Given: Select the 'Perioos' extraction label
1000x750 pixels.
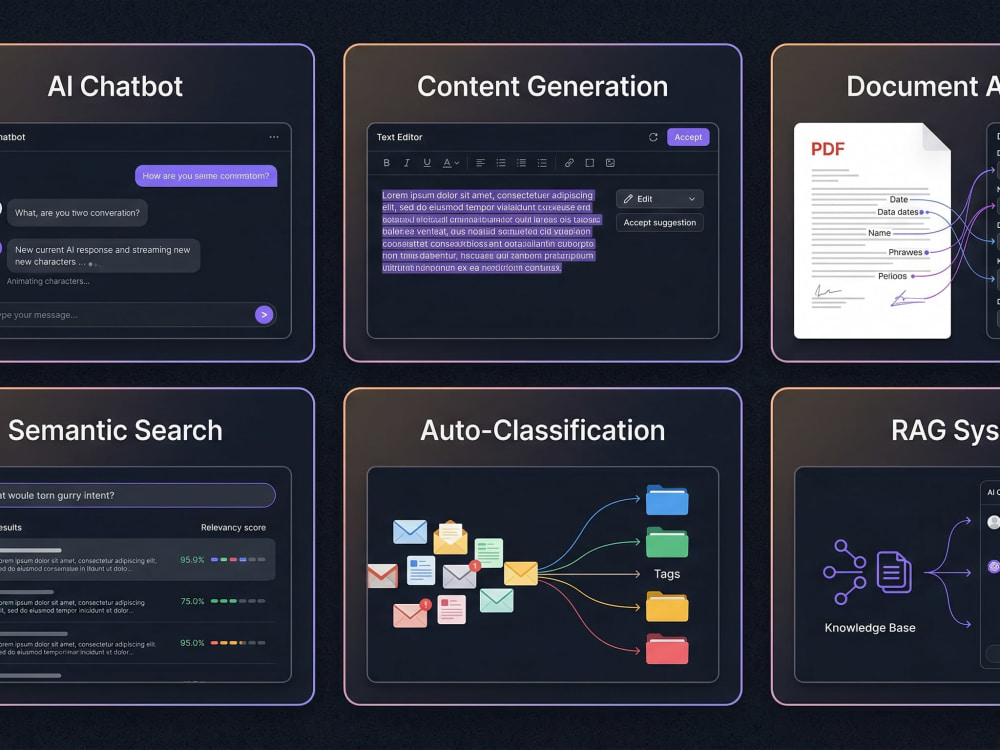Looking at the screenshot, I should 892,276.
